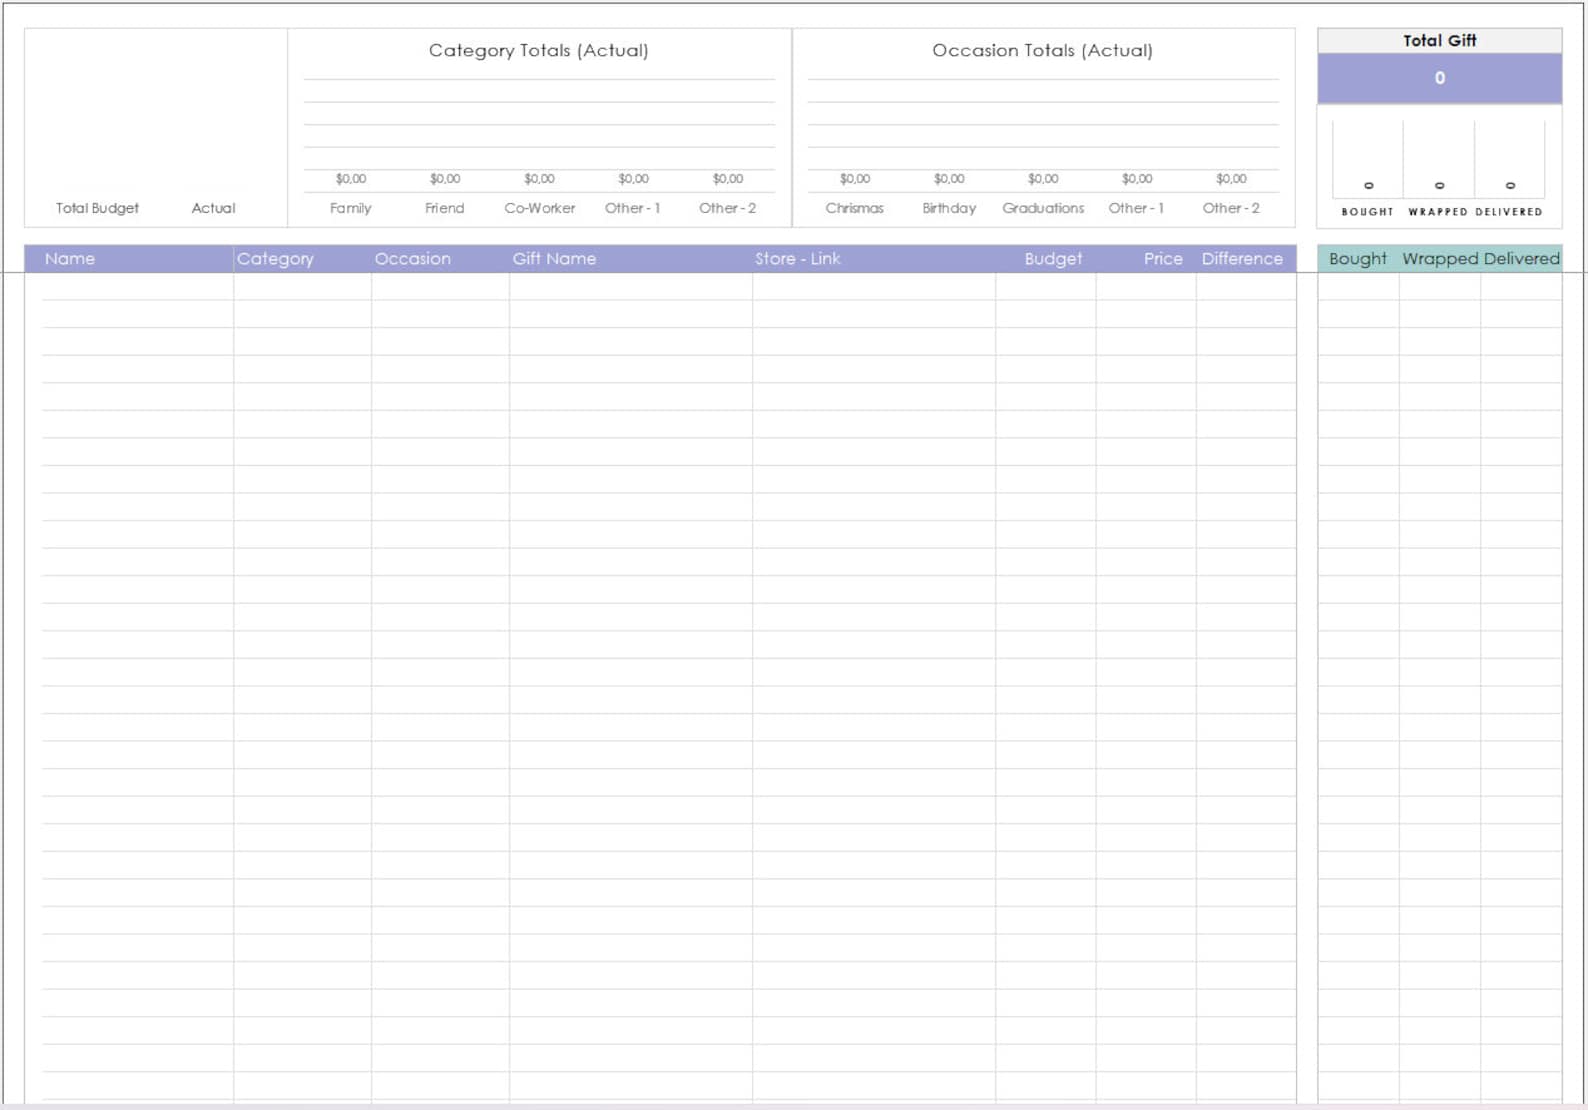Screen dimensions: 1588x1110
Task: Click the Graduations occasion label
Action: pyautogui.click(x=1043, y=208)
